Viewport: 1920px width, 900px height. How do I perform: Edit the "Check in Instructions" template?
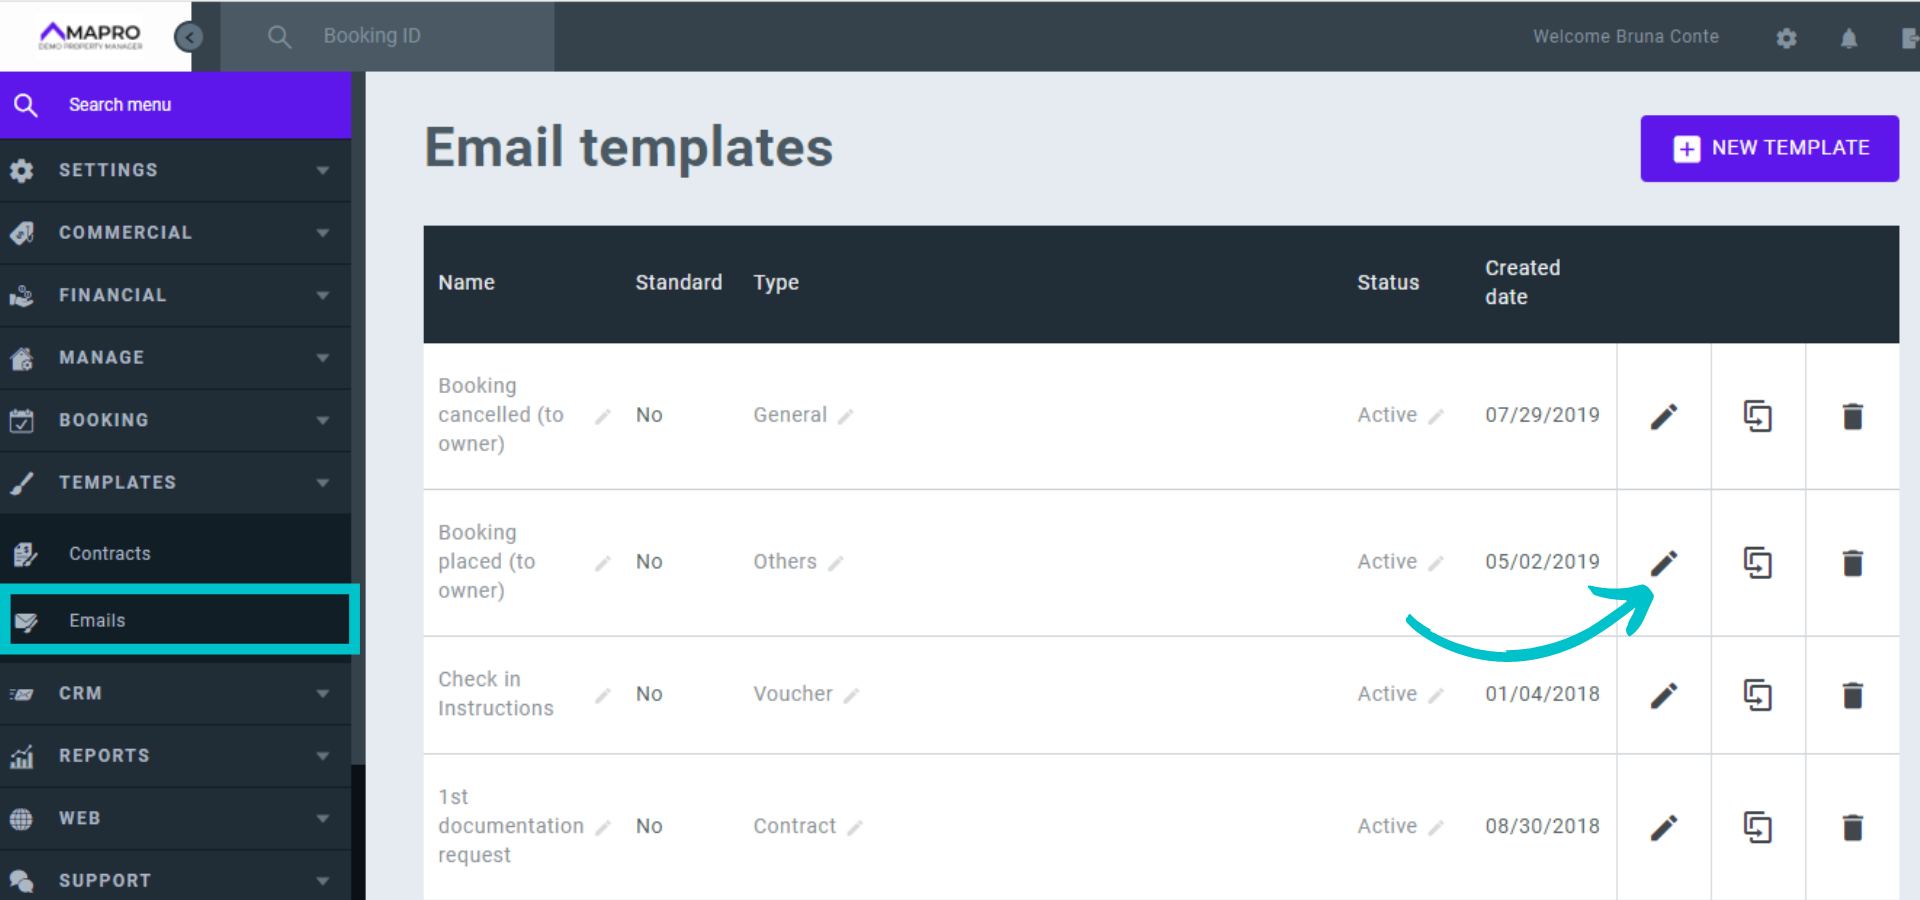pyautogui.click(x=1663, y=694)
